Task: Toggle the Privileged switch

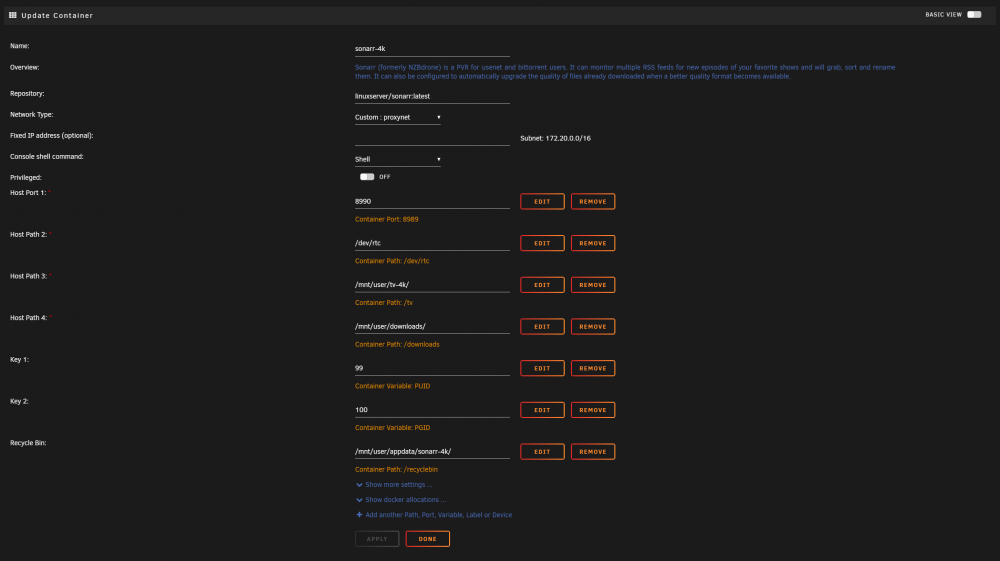Action: click(x=367, y=177)
